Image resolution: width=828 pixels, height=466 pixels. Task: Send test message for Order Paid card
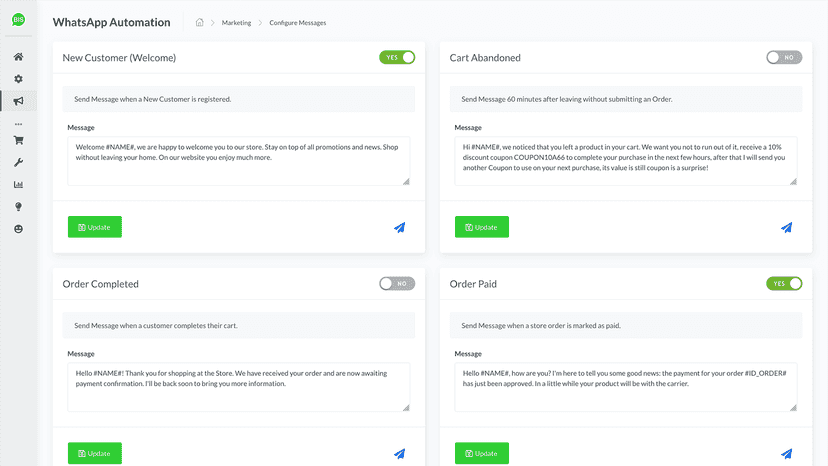pyautogui.click(x=787, y=453)
